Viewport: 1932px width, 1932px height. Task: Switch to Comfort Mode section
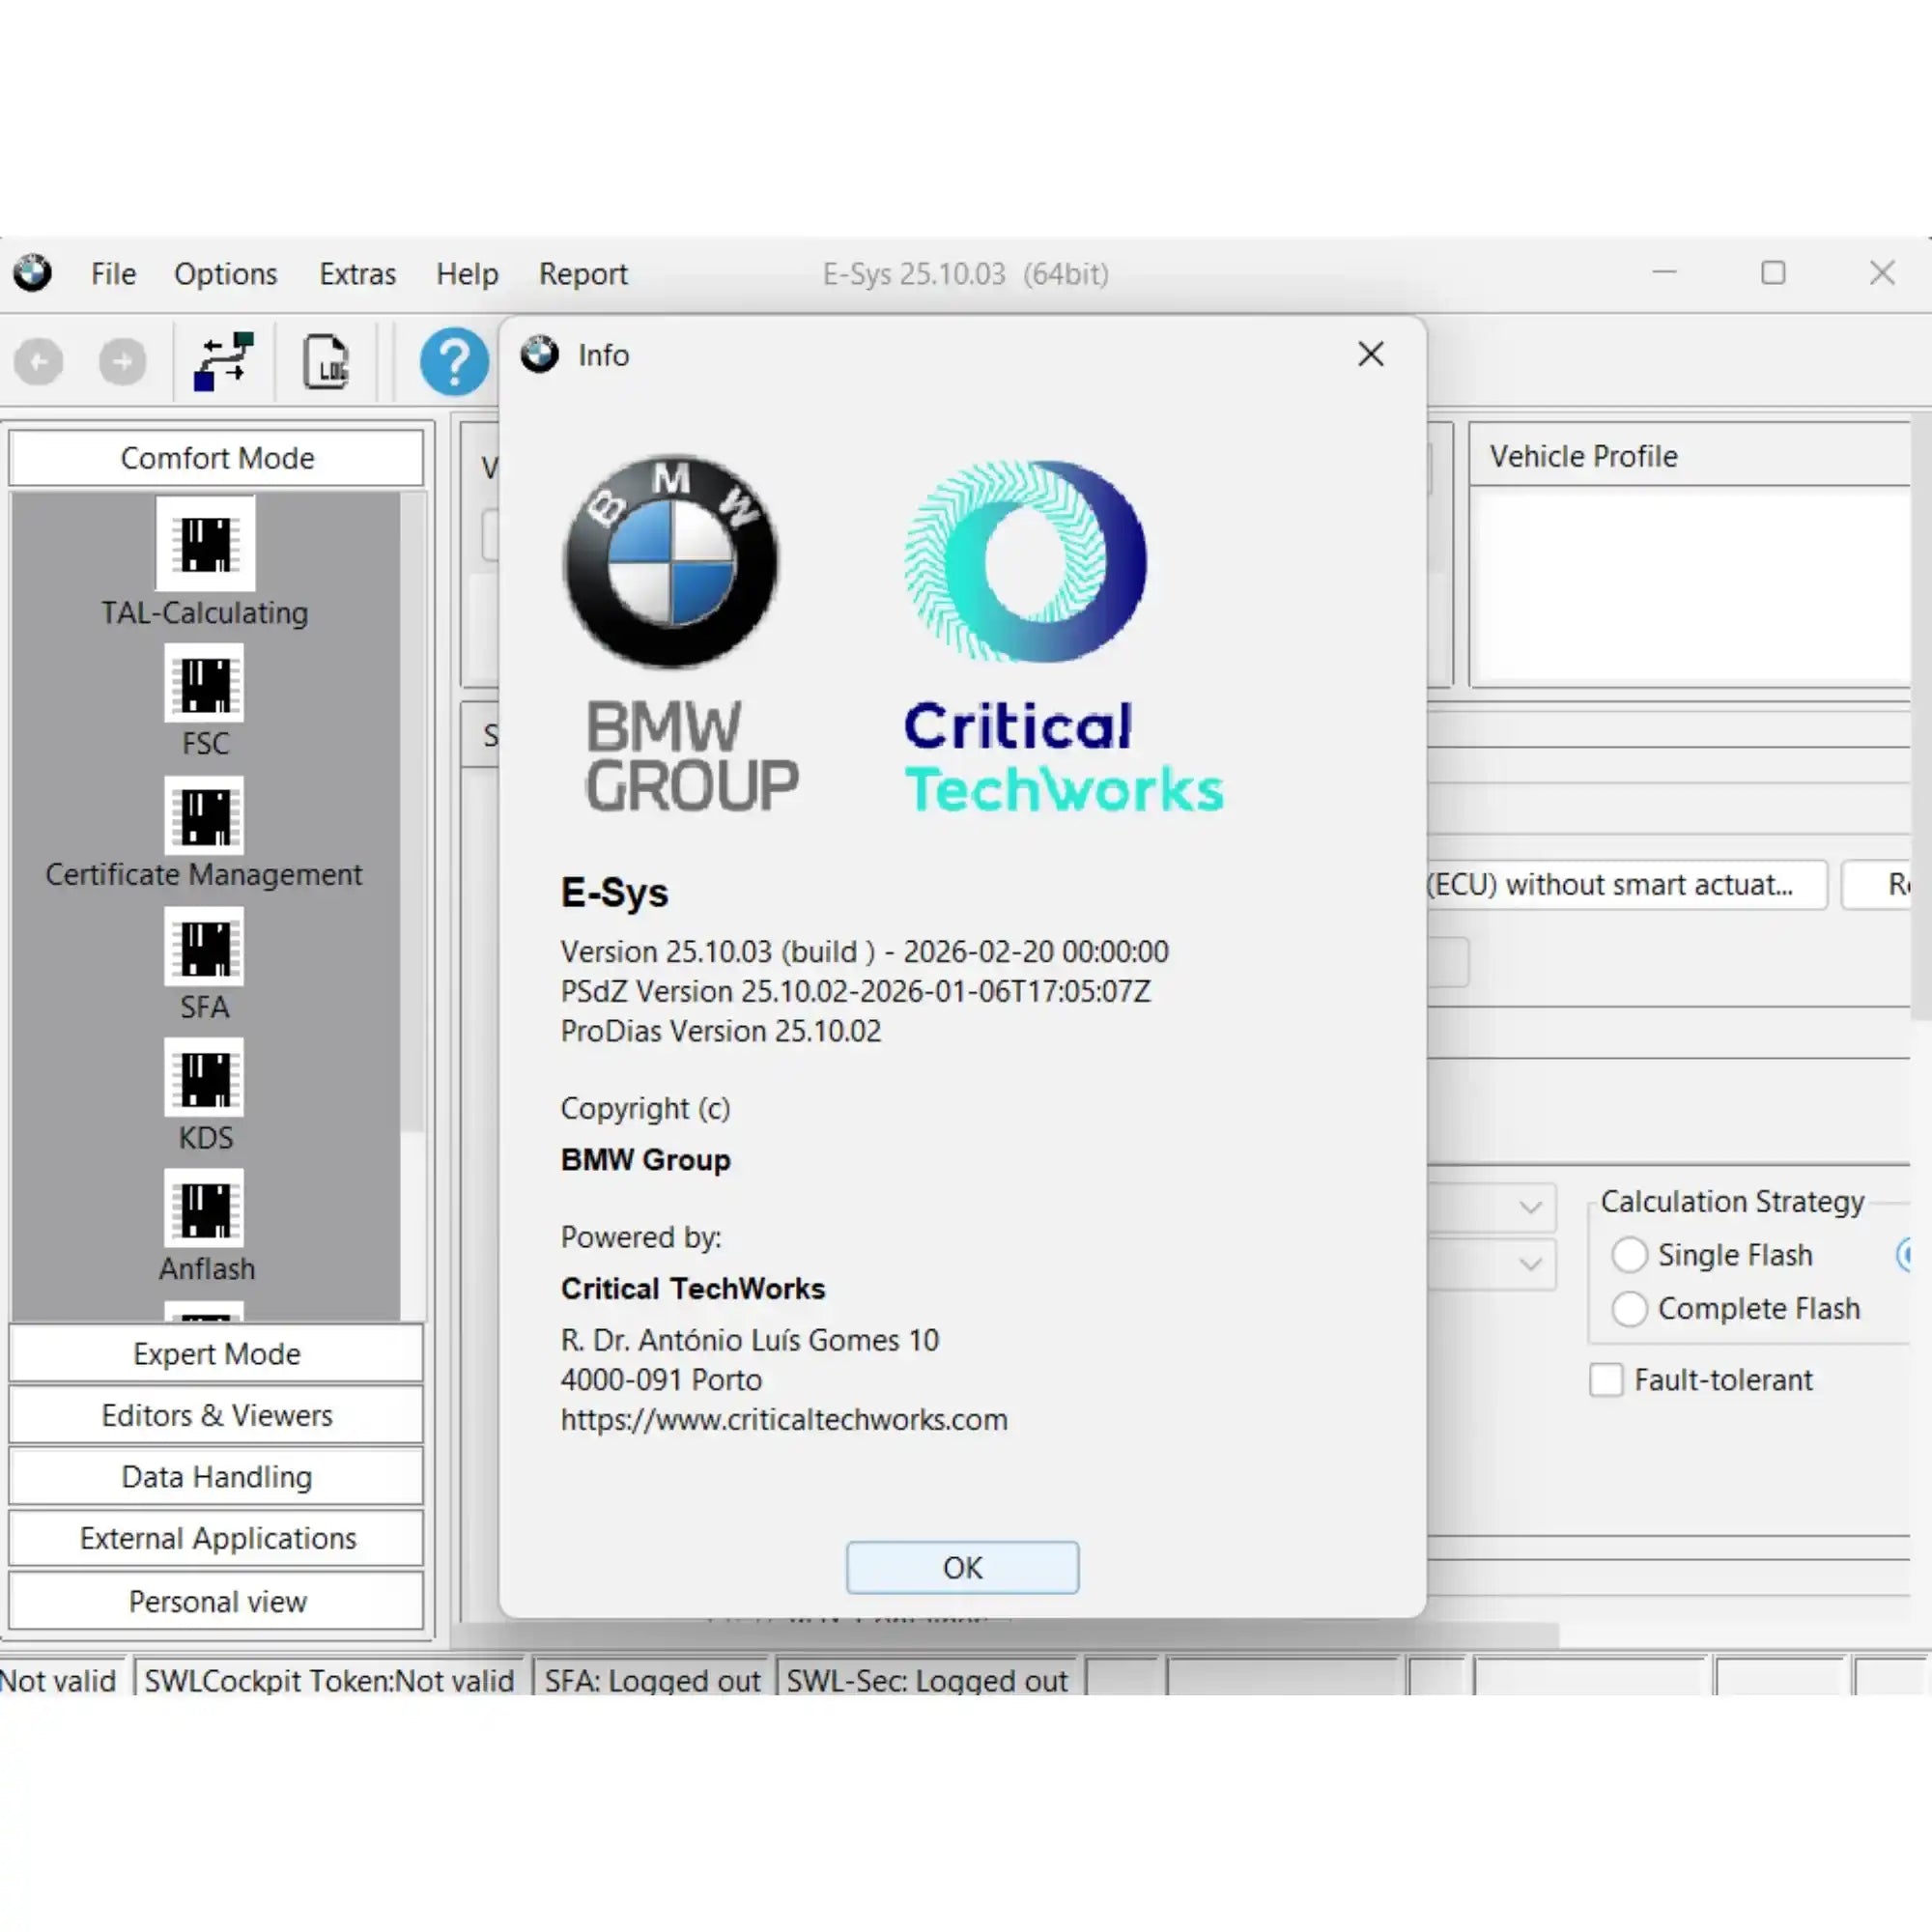[216, 458]
